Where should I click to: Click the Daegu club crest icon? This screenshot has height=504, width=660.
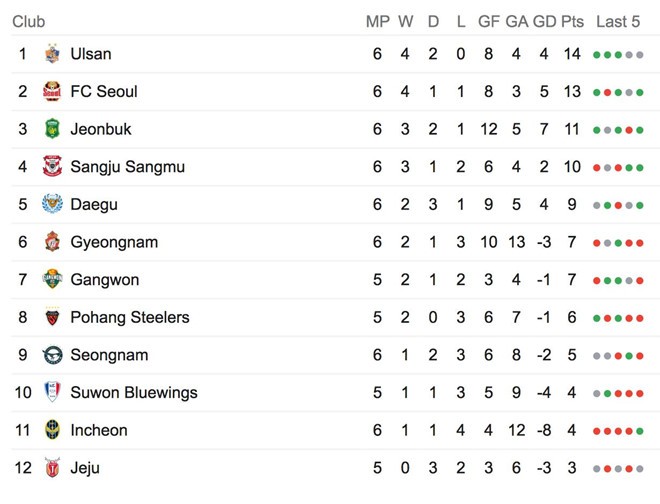(52, 204)
